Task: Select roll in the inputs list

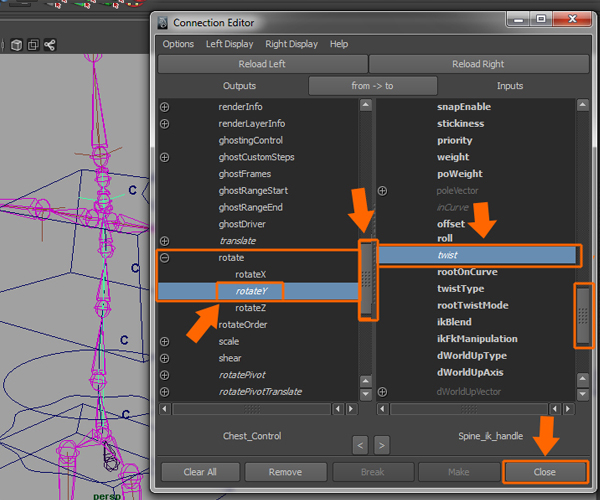Action: click(x=445, y=239)
